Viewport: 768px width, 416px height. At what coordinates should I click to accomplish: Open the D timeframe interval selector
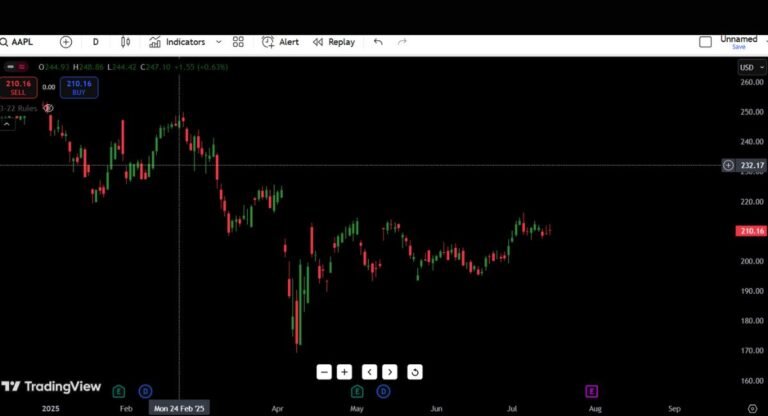[96, 42]
